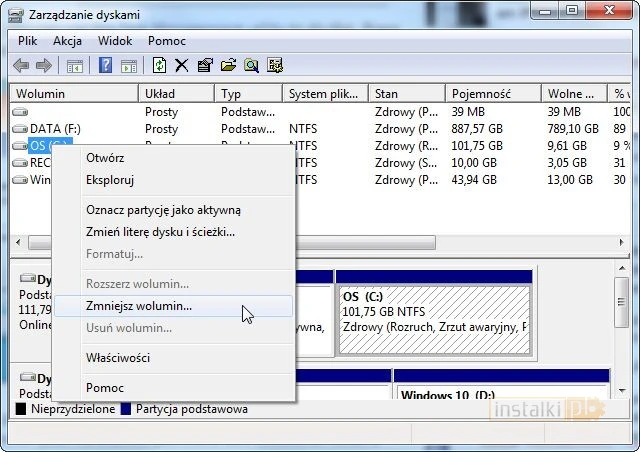Click right arrow of horizontal scrollbar
640x452 pixels.
(622, 242)
